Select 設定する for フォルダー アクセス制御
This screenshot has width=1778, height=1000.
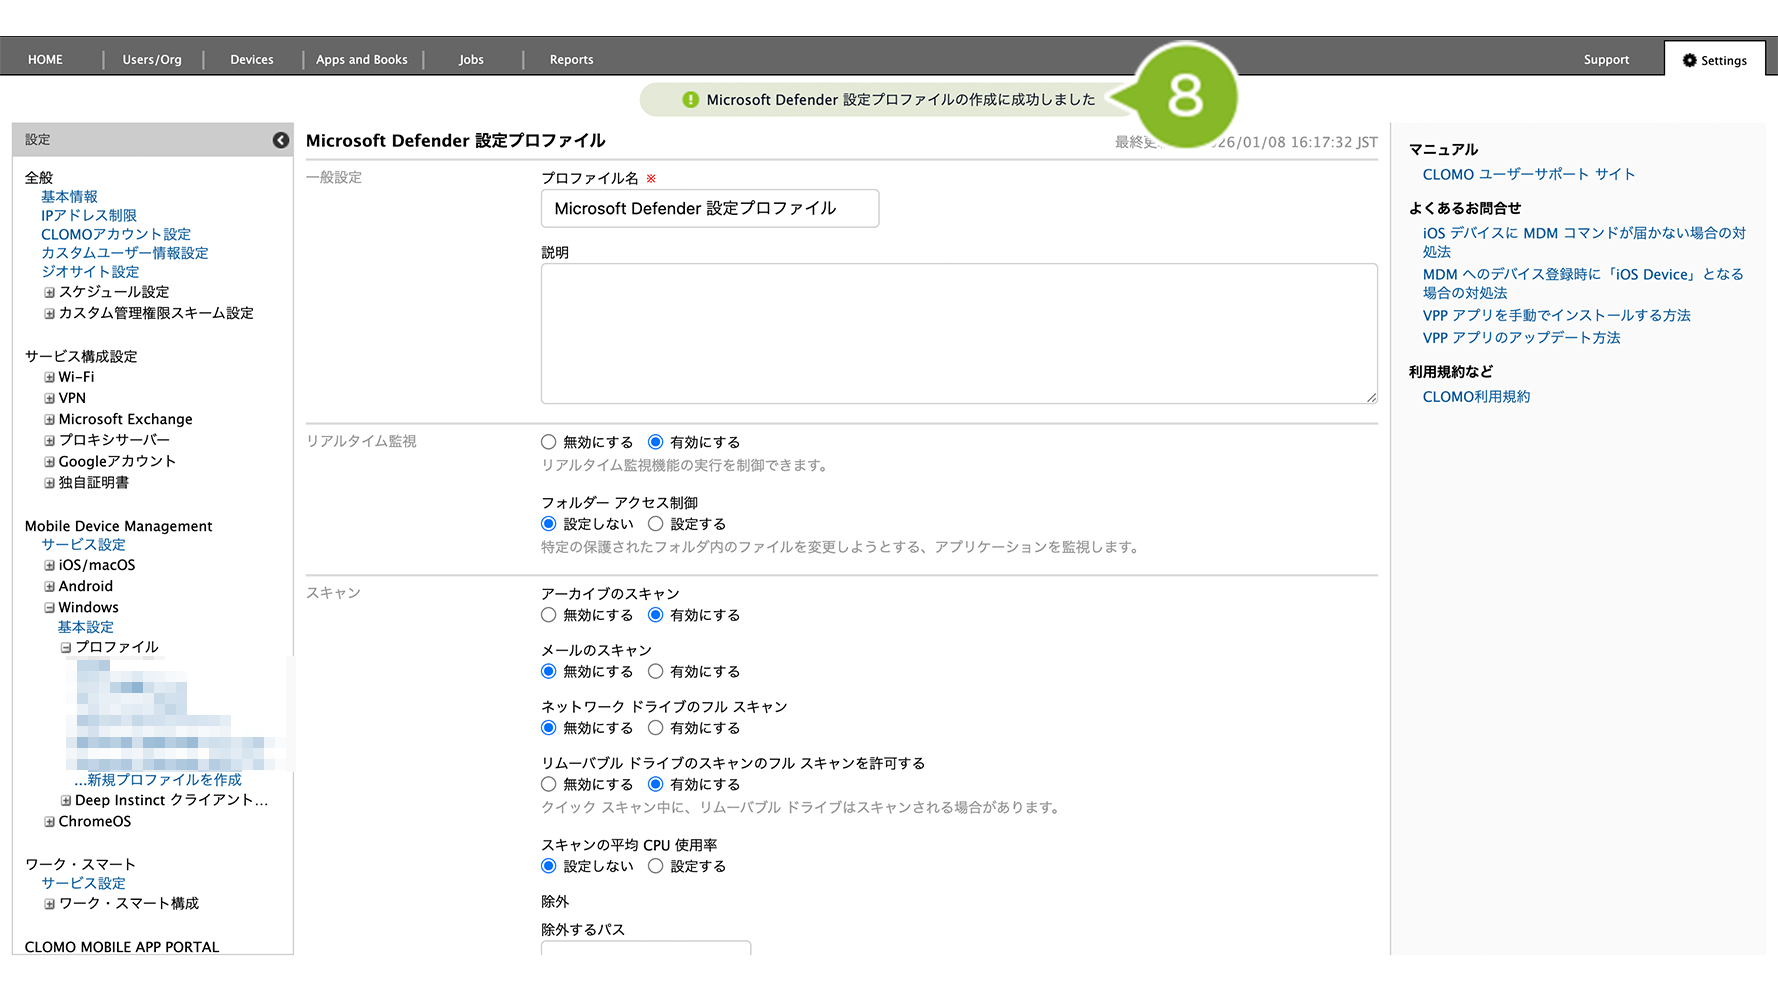(x=656, y=524)
